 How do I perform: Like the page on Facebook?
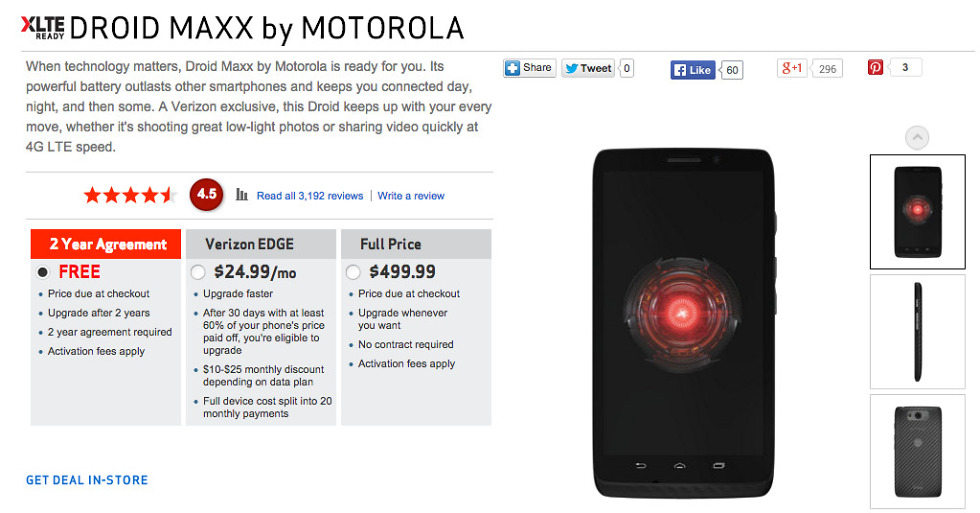(x=693, y=70)
